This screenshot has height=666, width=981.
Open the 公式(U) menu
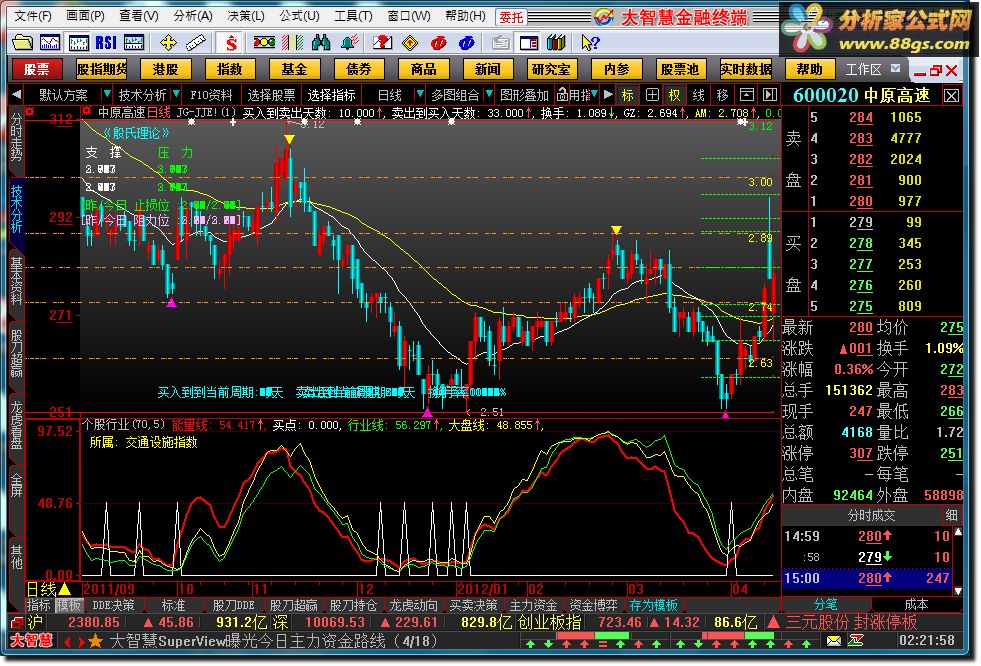click(299, 16)
